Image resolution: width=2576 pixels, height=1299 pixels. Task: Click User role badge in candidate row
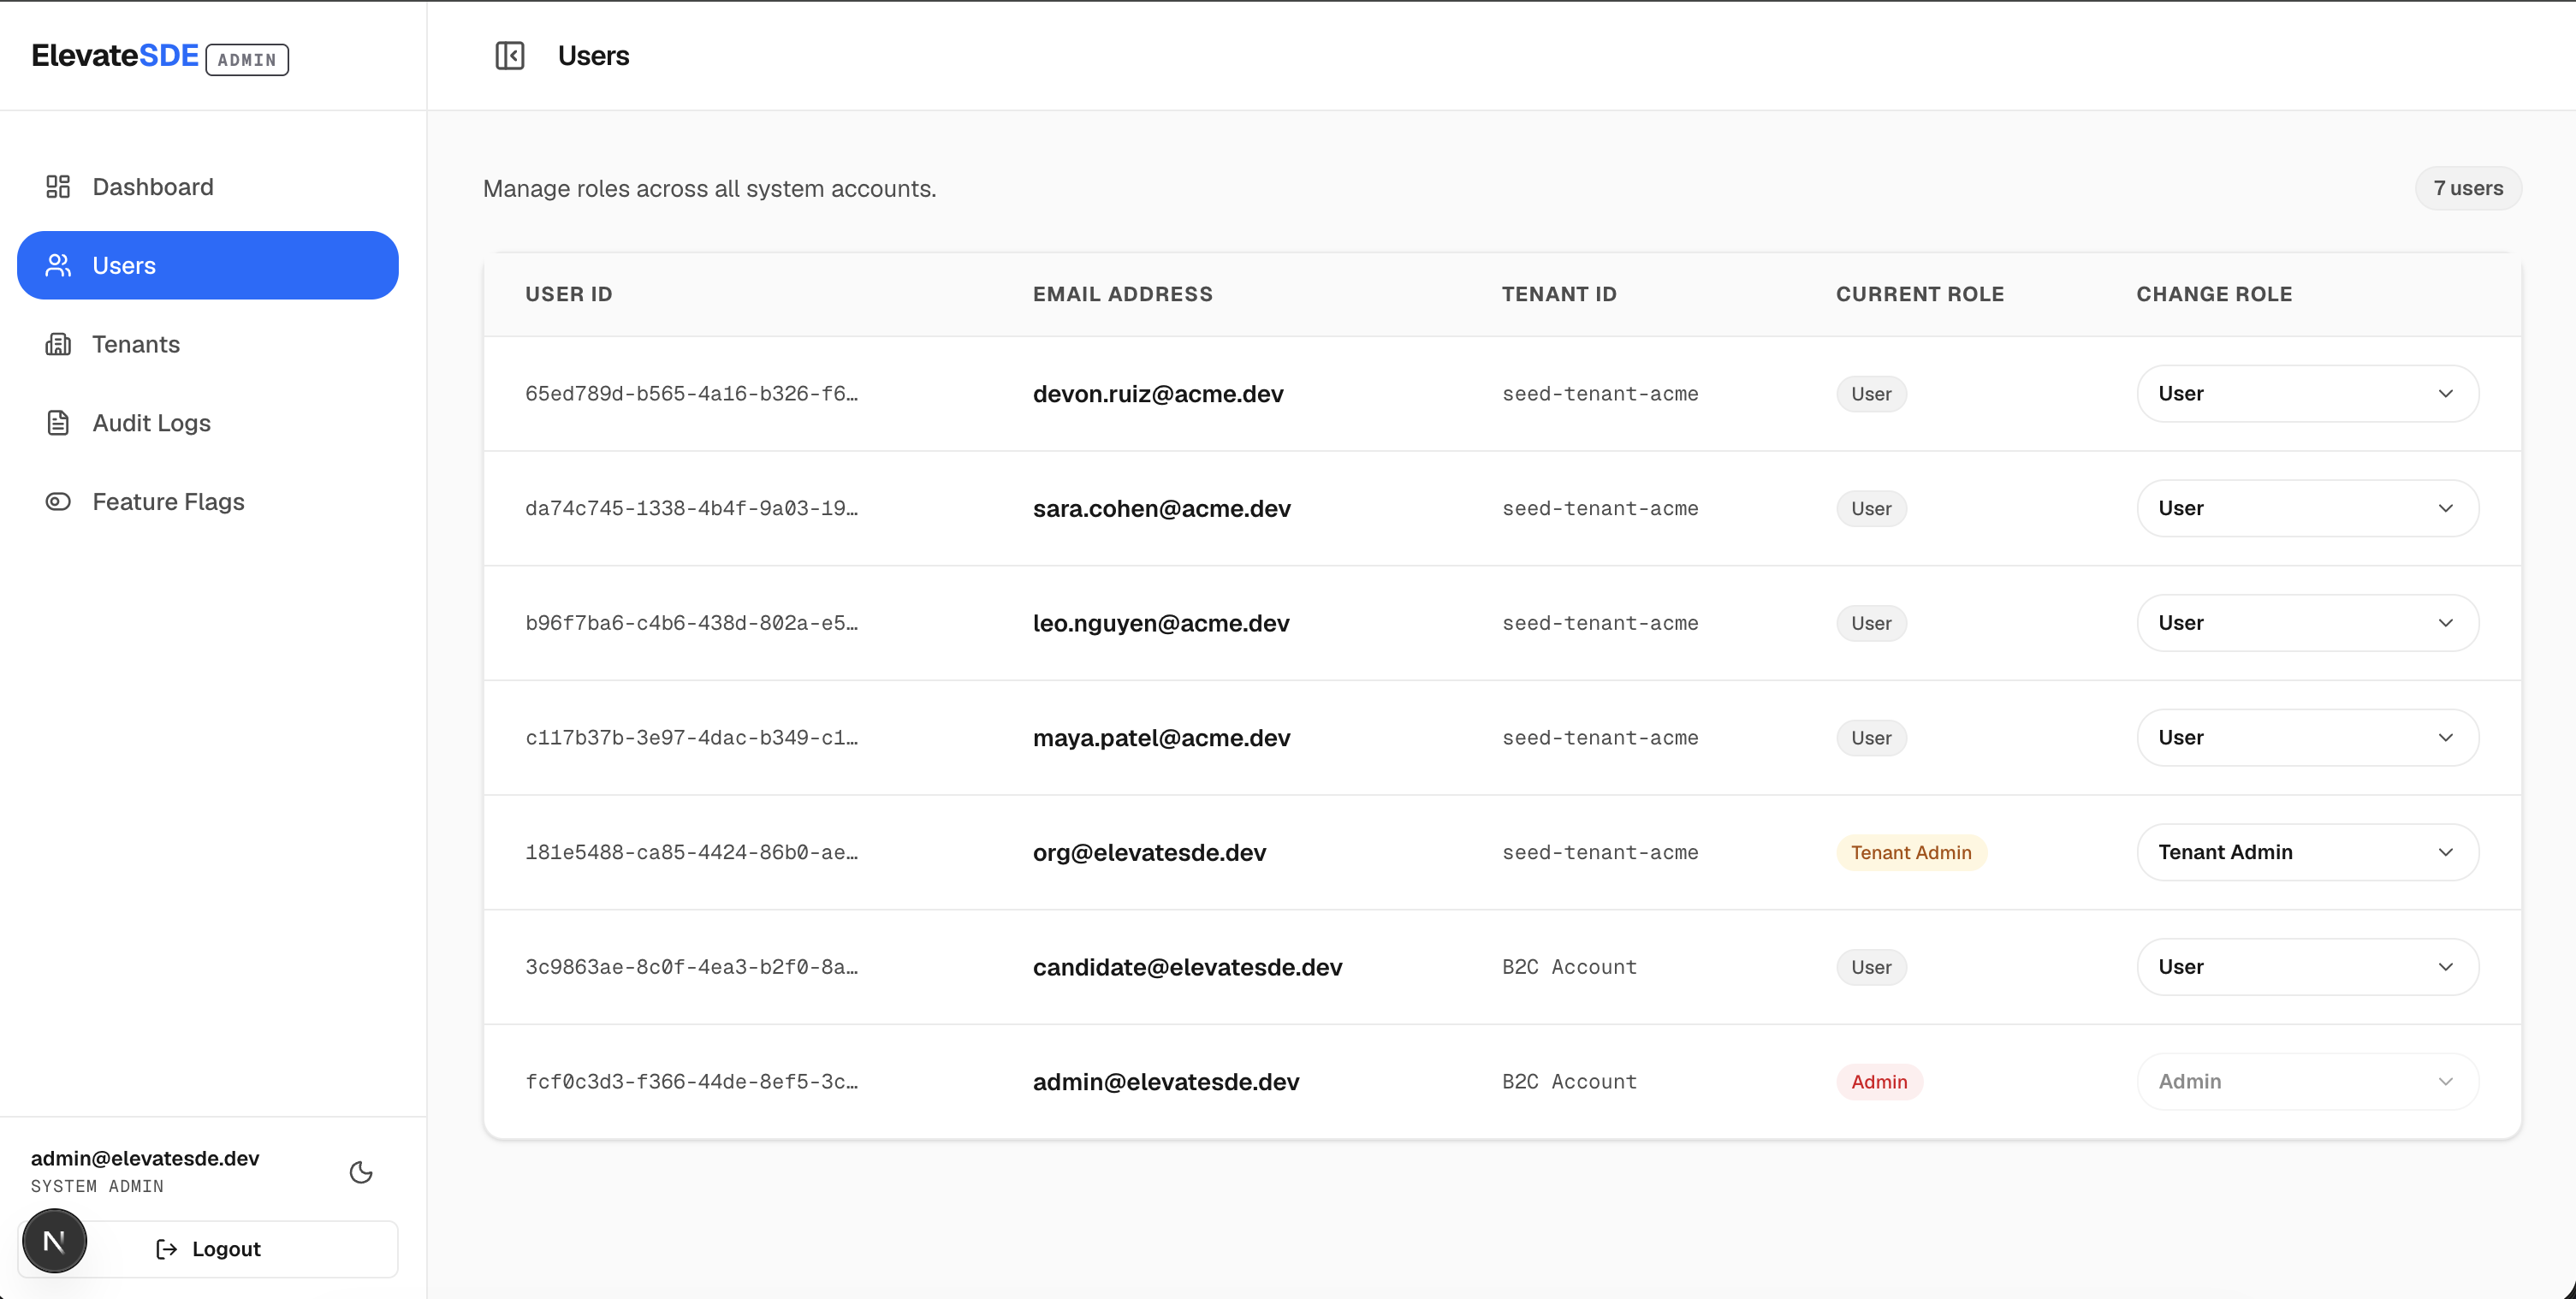click(x=1871, y=967)
